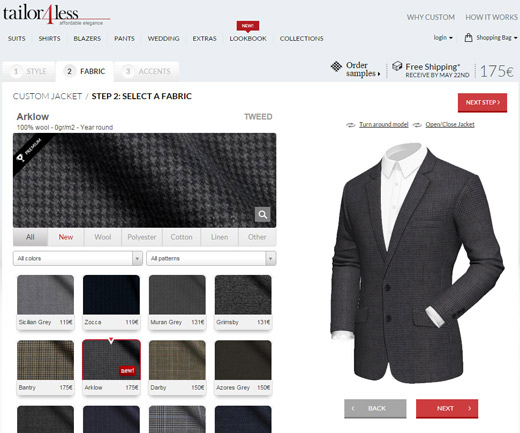This screenshot has width=520, height=433.
Task: Select the Arklow fabric swatch
Action: pyautogui.click(x=111, y=367)
